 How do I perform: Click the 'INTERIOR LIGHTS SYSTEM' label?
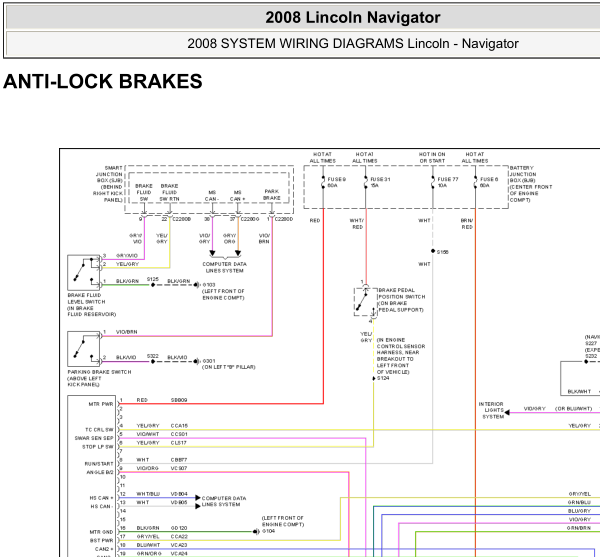click(491, 410)
